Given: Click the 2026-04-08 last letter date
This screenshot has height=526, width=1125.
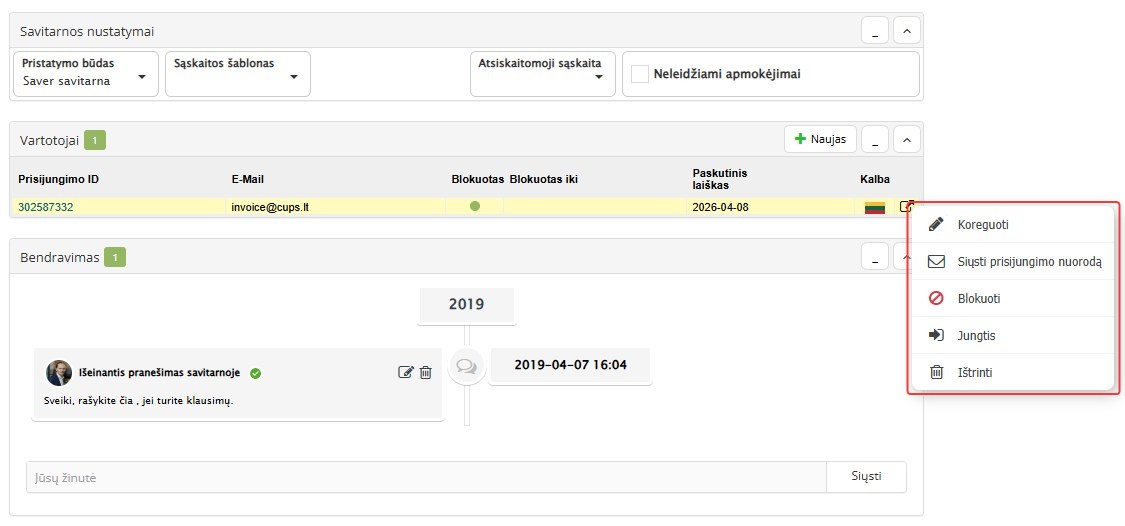Looking at the screenshot, I should tap(719, 207).
